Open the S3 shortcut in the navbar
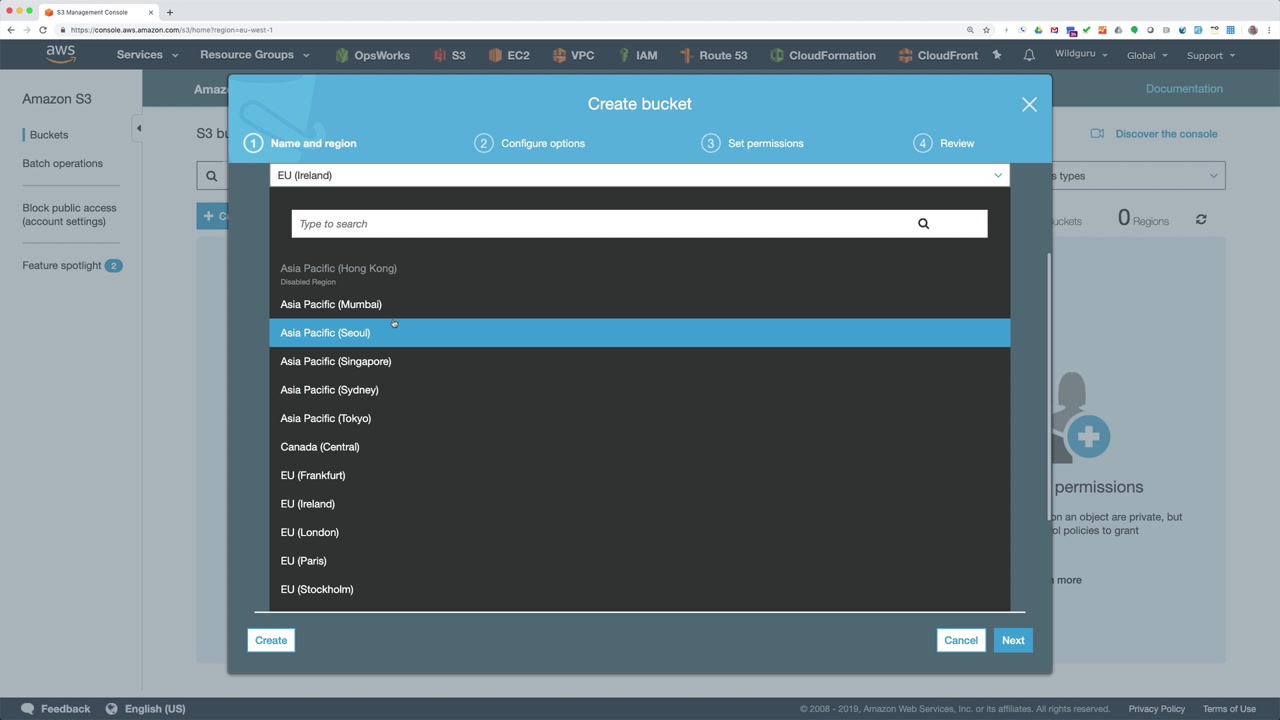The height and width of the screenshot is (720, 1280). (x=449, y=55)
